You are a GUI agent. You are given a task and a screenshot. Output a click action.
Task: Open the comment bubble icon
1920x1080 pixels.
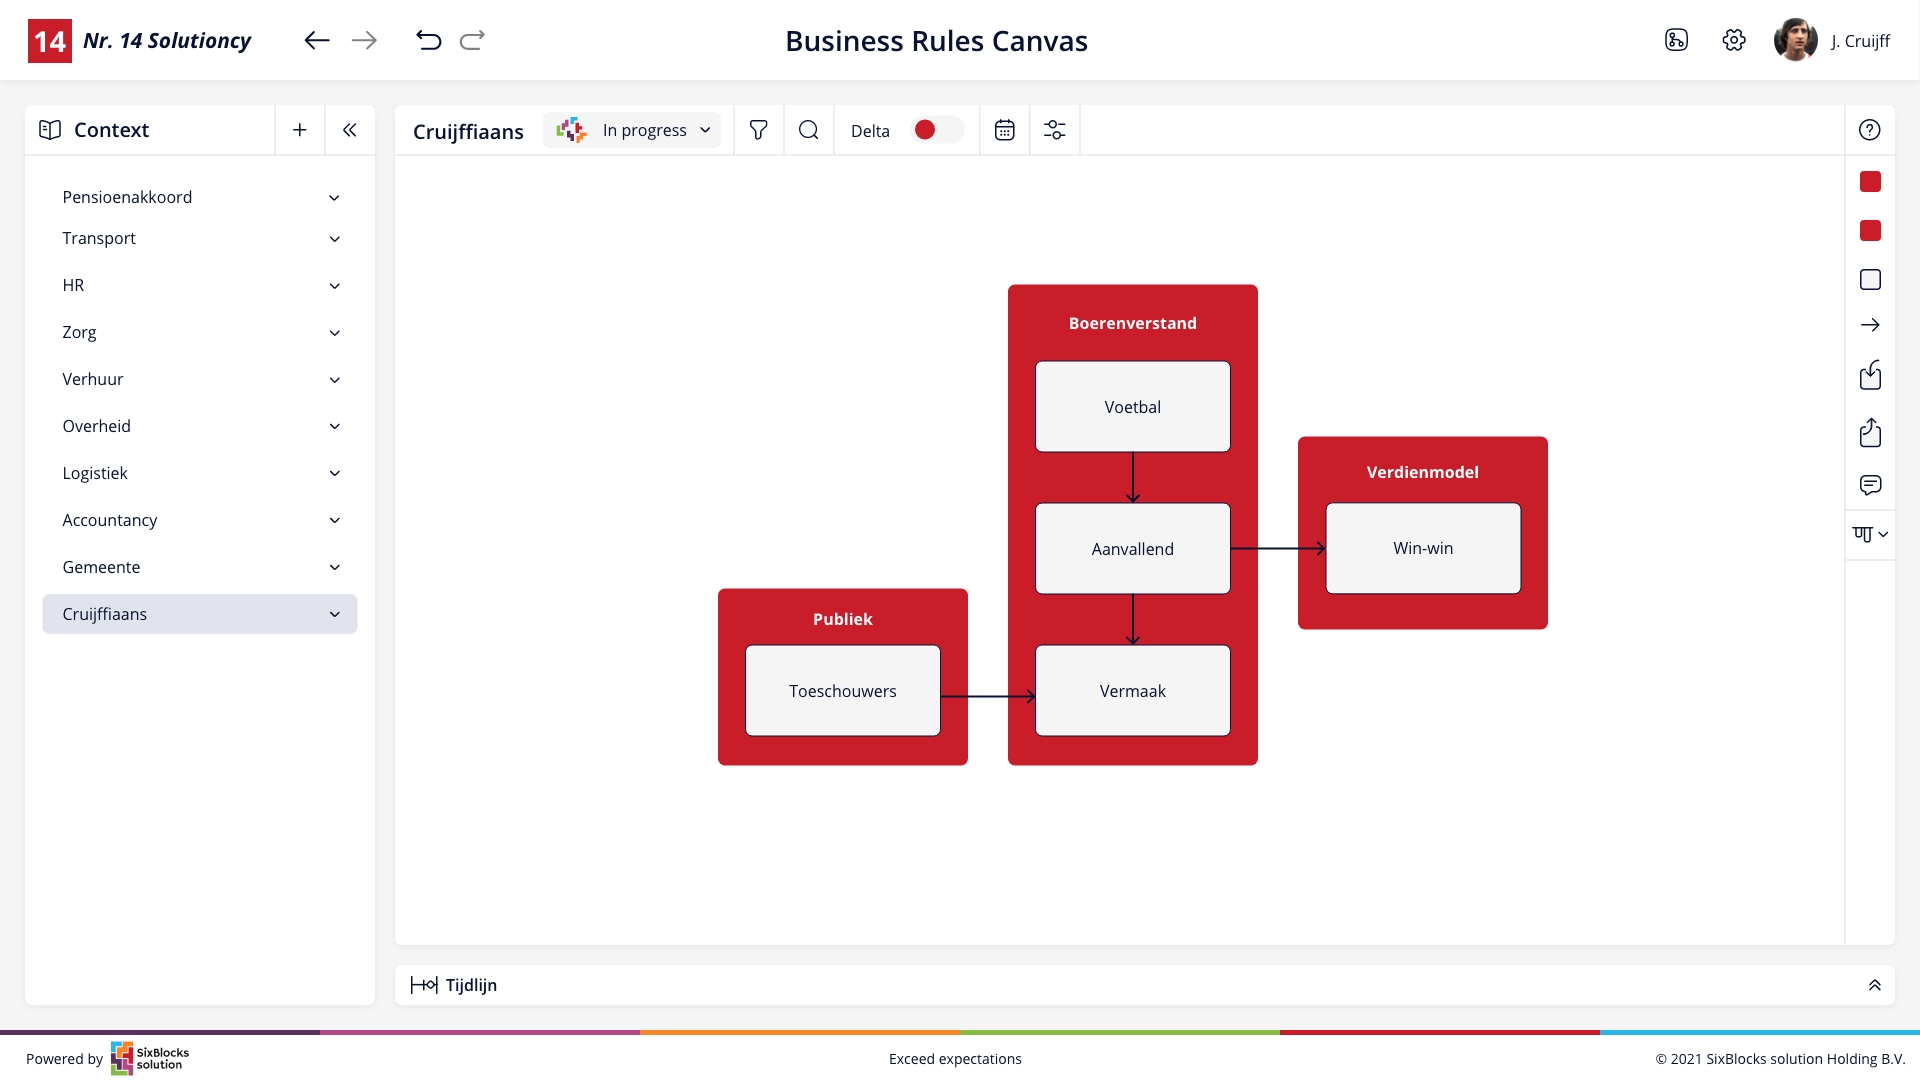(1870, 485)
